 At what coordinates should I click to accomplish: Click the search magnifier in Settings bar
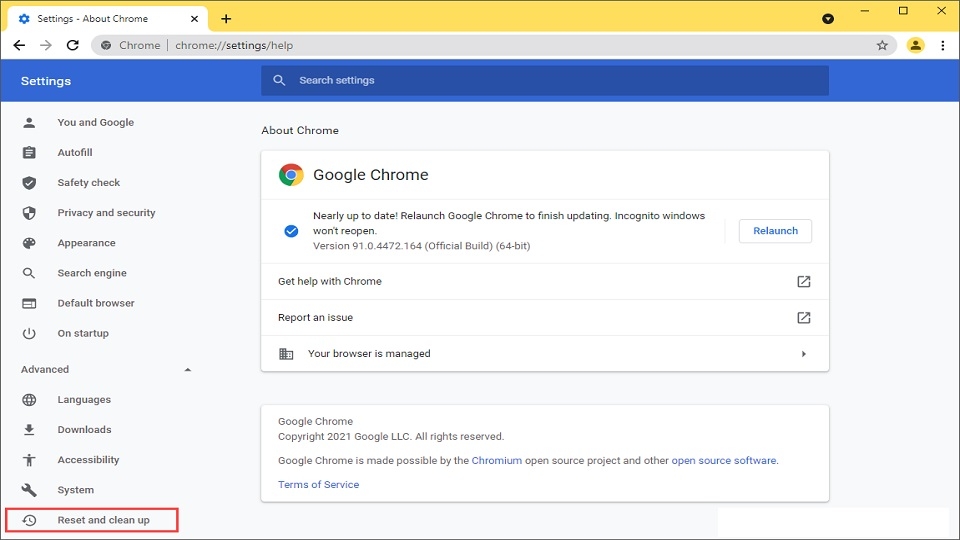point(279,80)
